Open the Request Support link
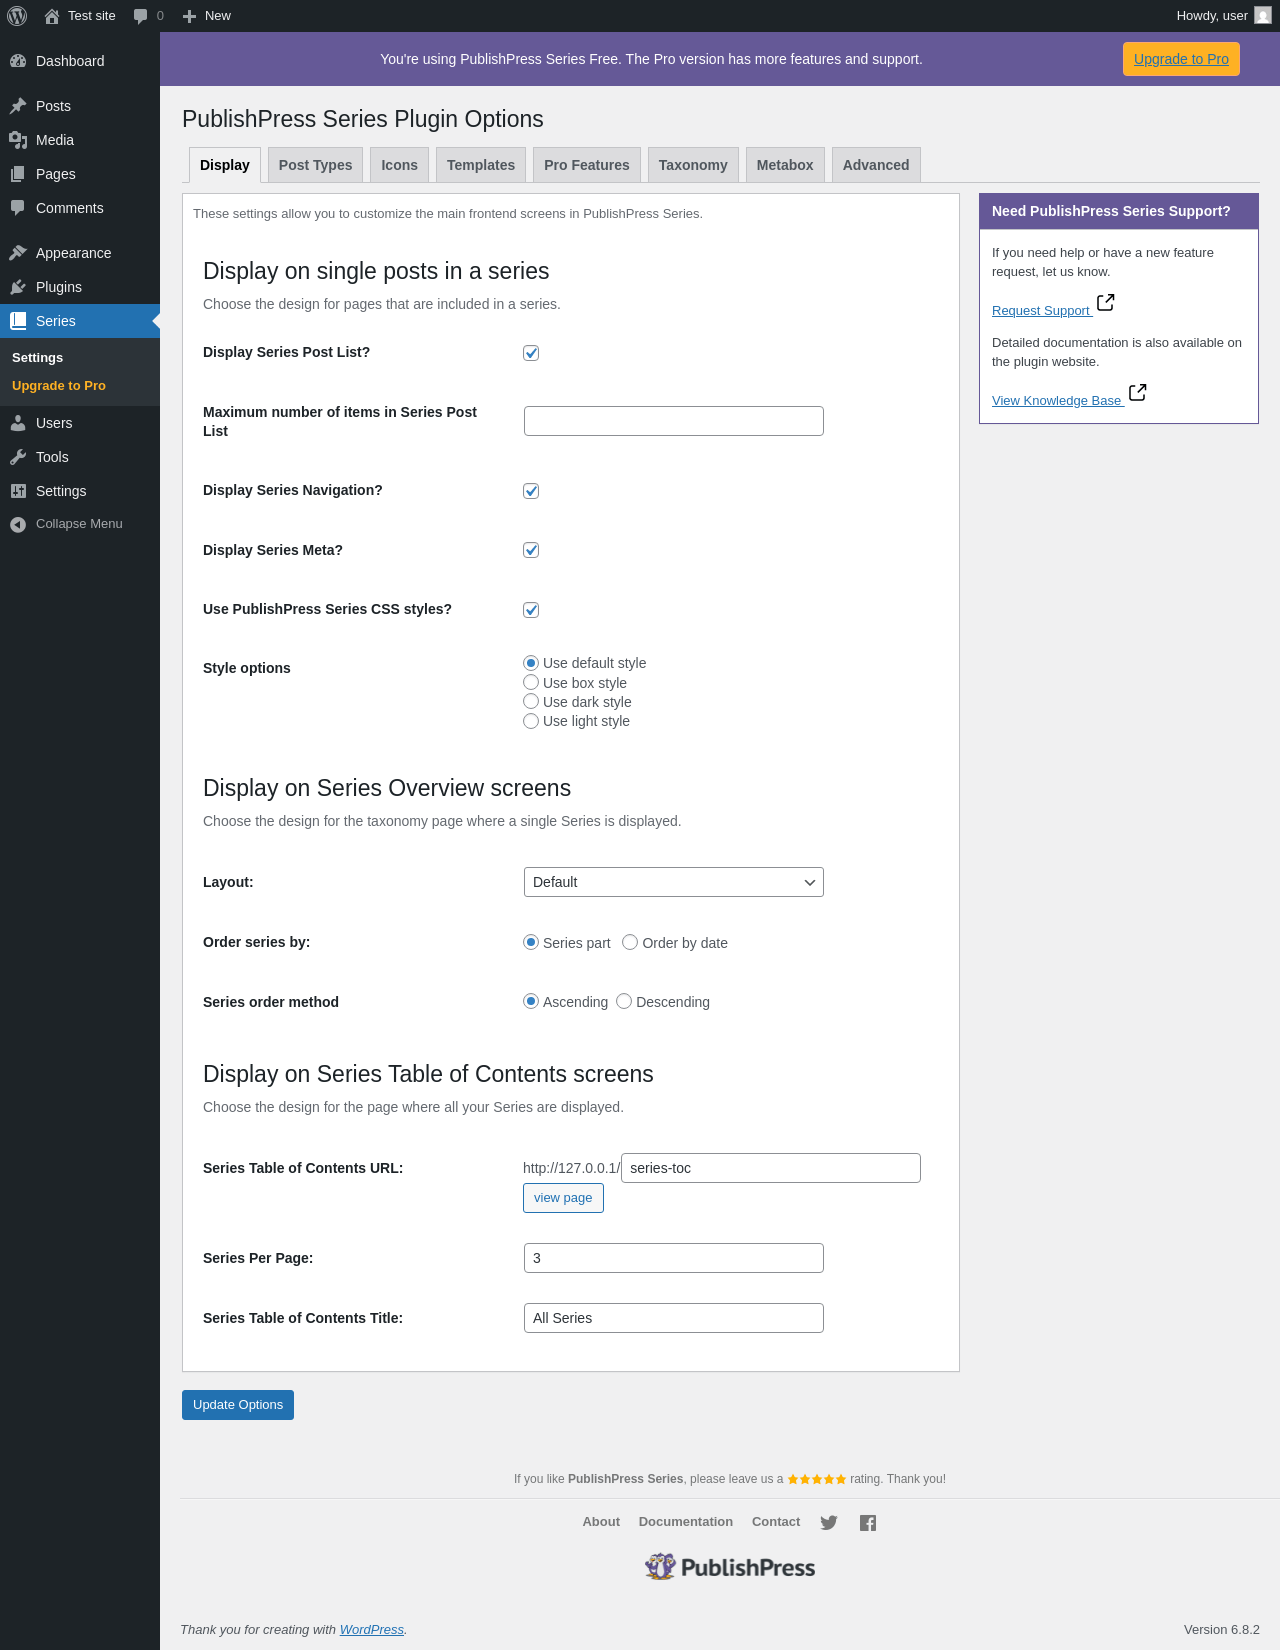This screenshot has height=1650, width=1280. click(x=1041, y=311)
